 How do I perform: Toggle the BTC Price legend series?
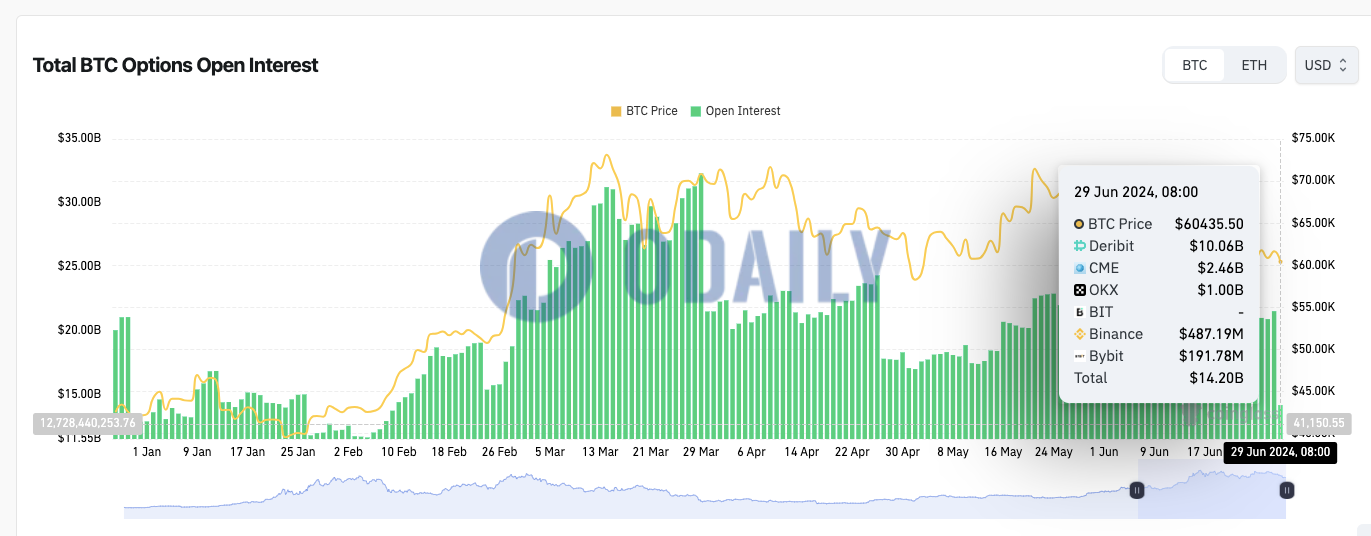coord(644,111)
